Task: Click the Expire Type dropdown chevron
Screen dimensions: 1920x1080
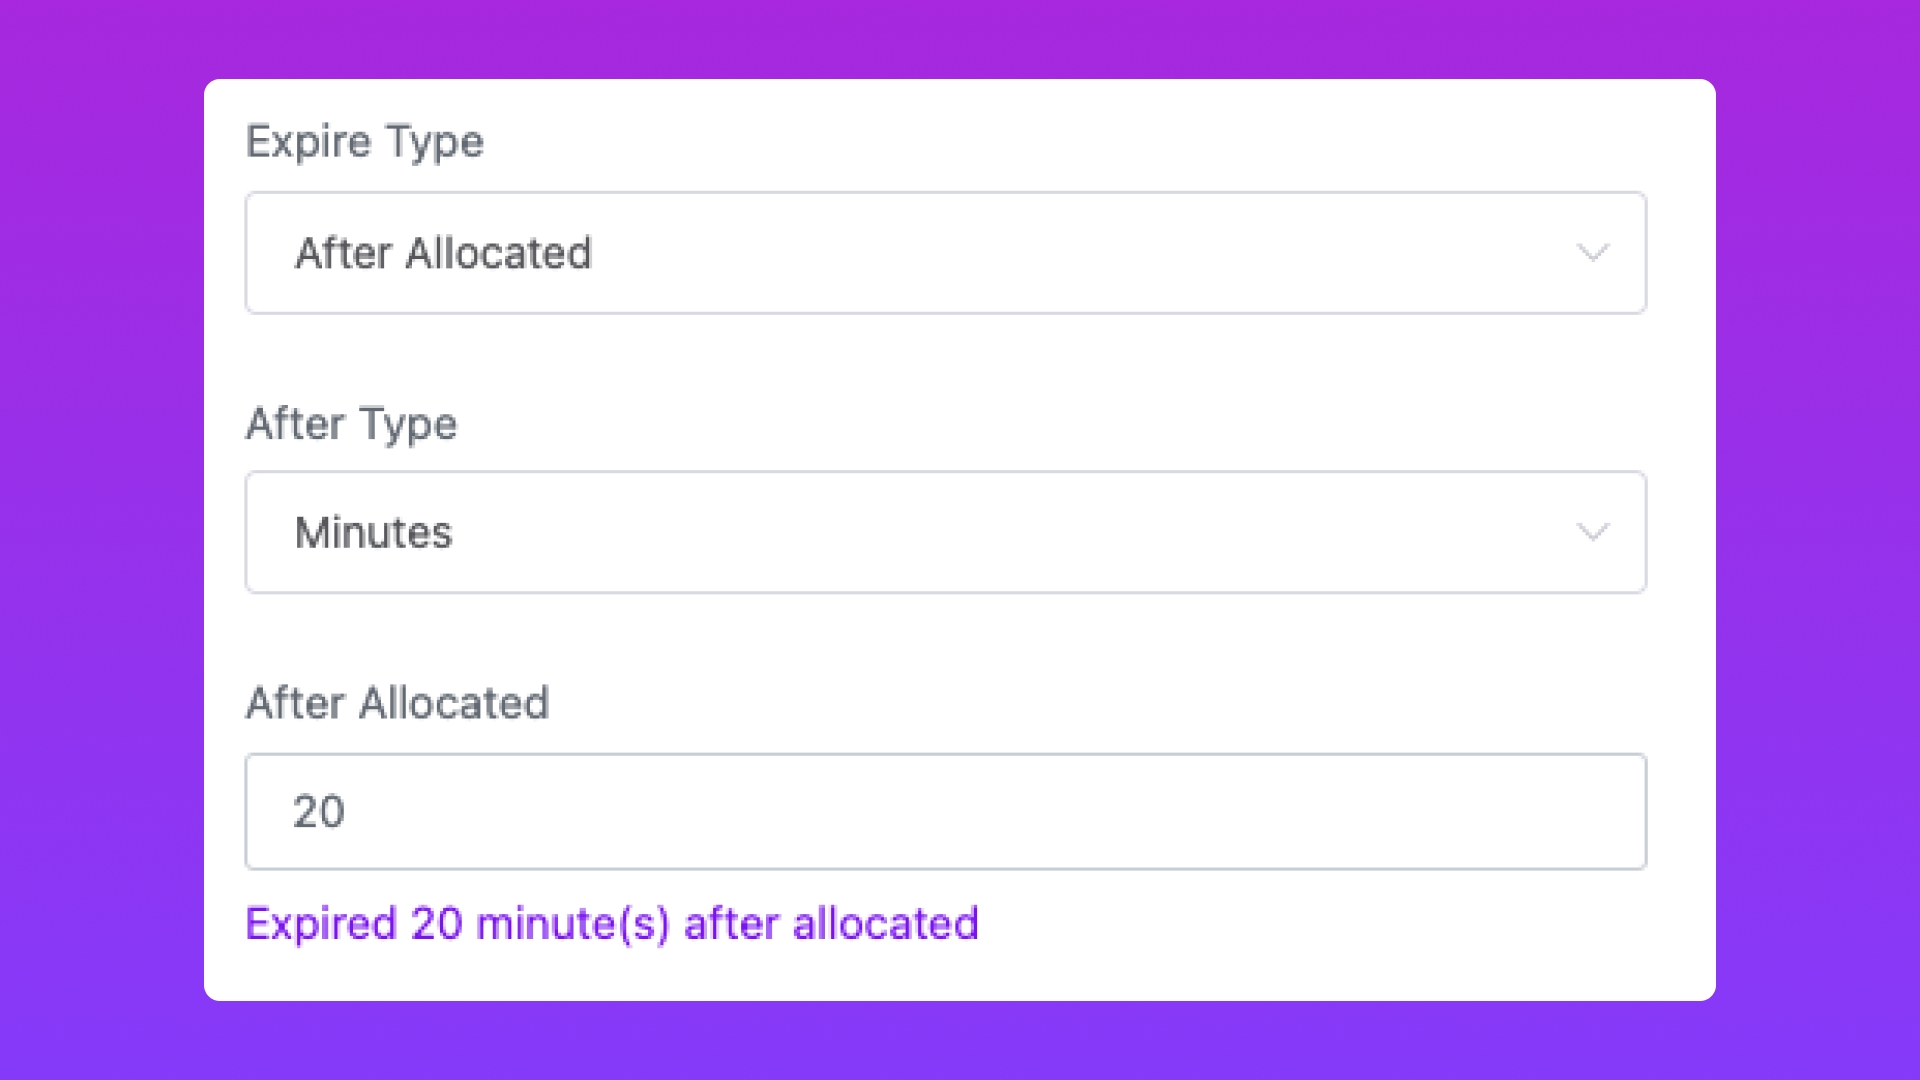Action: coord(1592,253)
